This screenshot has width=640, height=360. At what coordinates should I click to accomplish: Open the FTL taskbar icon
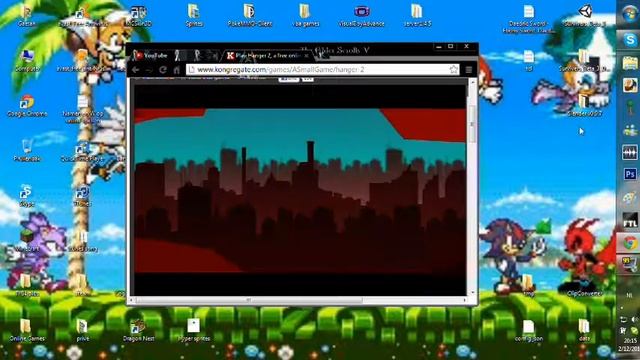click(x=630, y=220)
